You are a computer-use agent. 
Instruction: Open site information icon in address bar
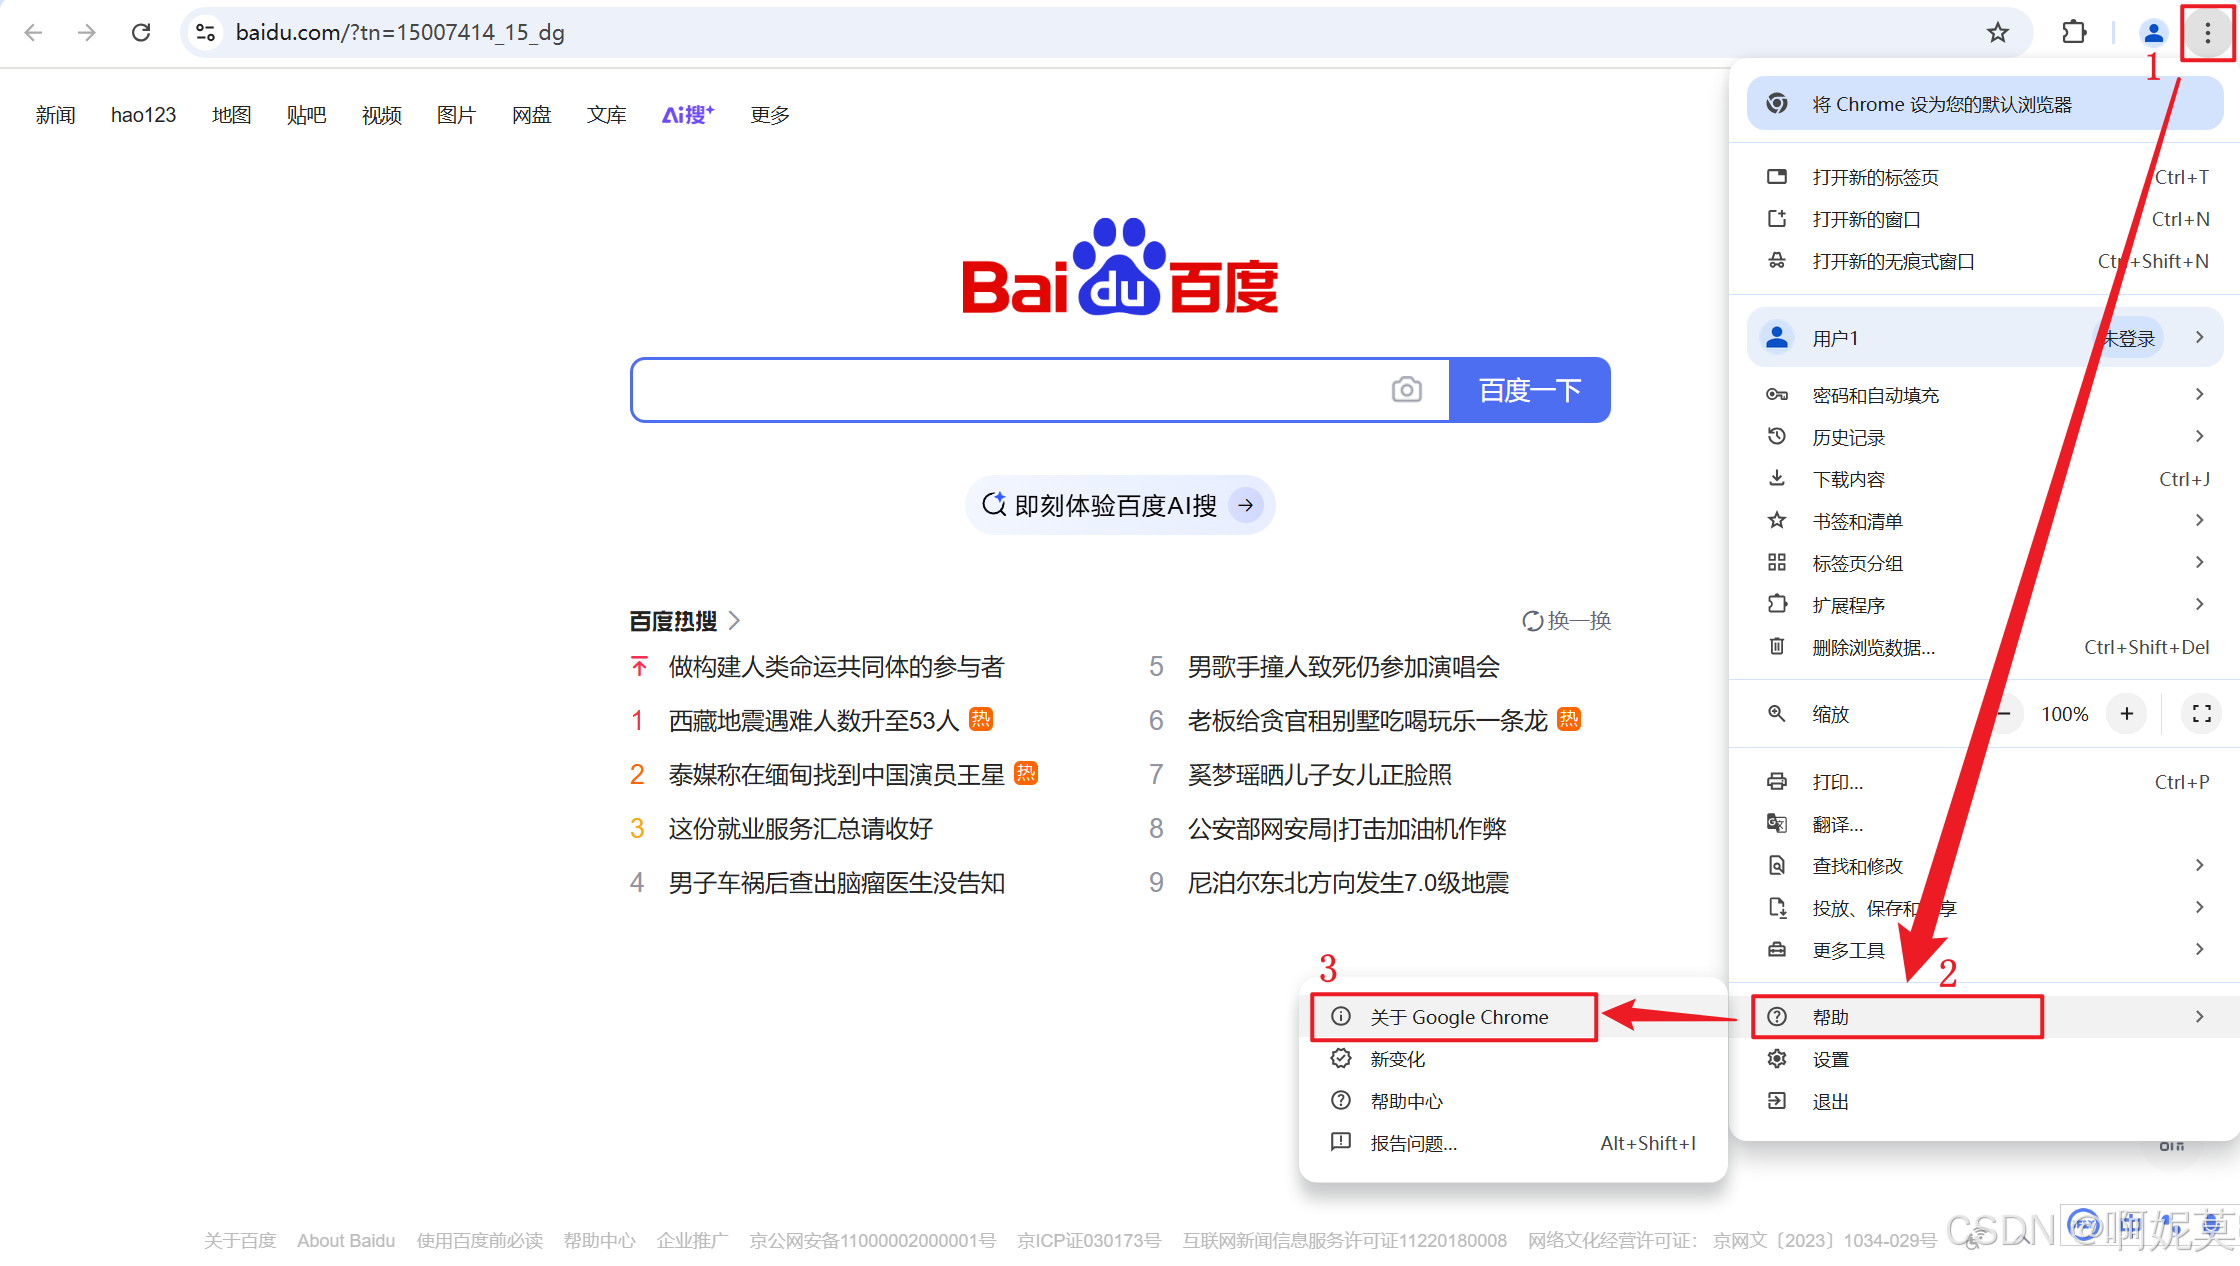point(205,32)
